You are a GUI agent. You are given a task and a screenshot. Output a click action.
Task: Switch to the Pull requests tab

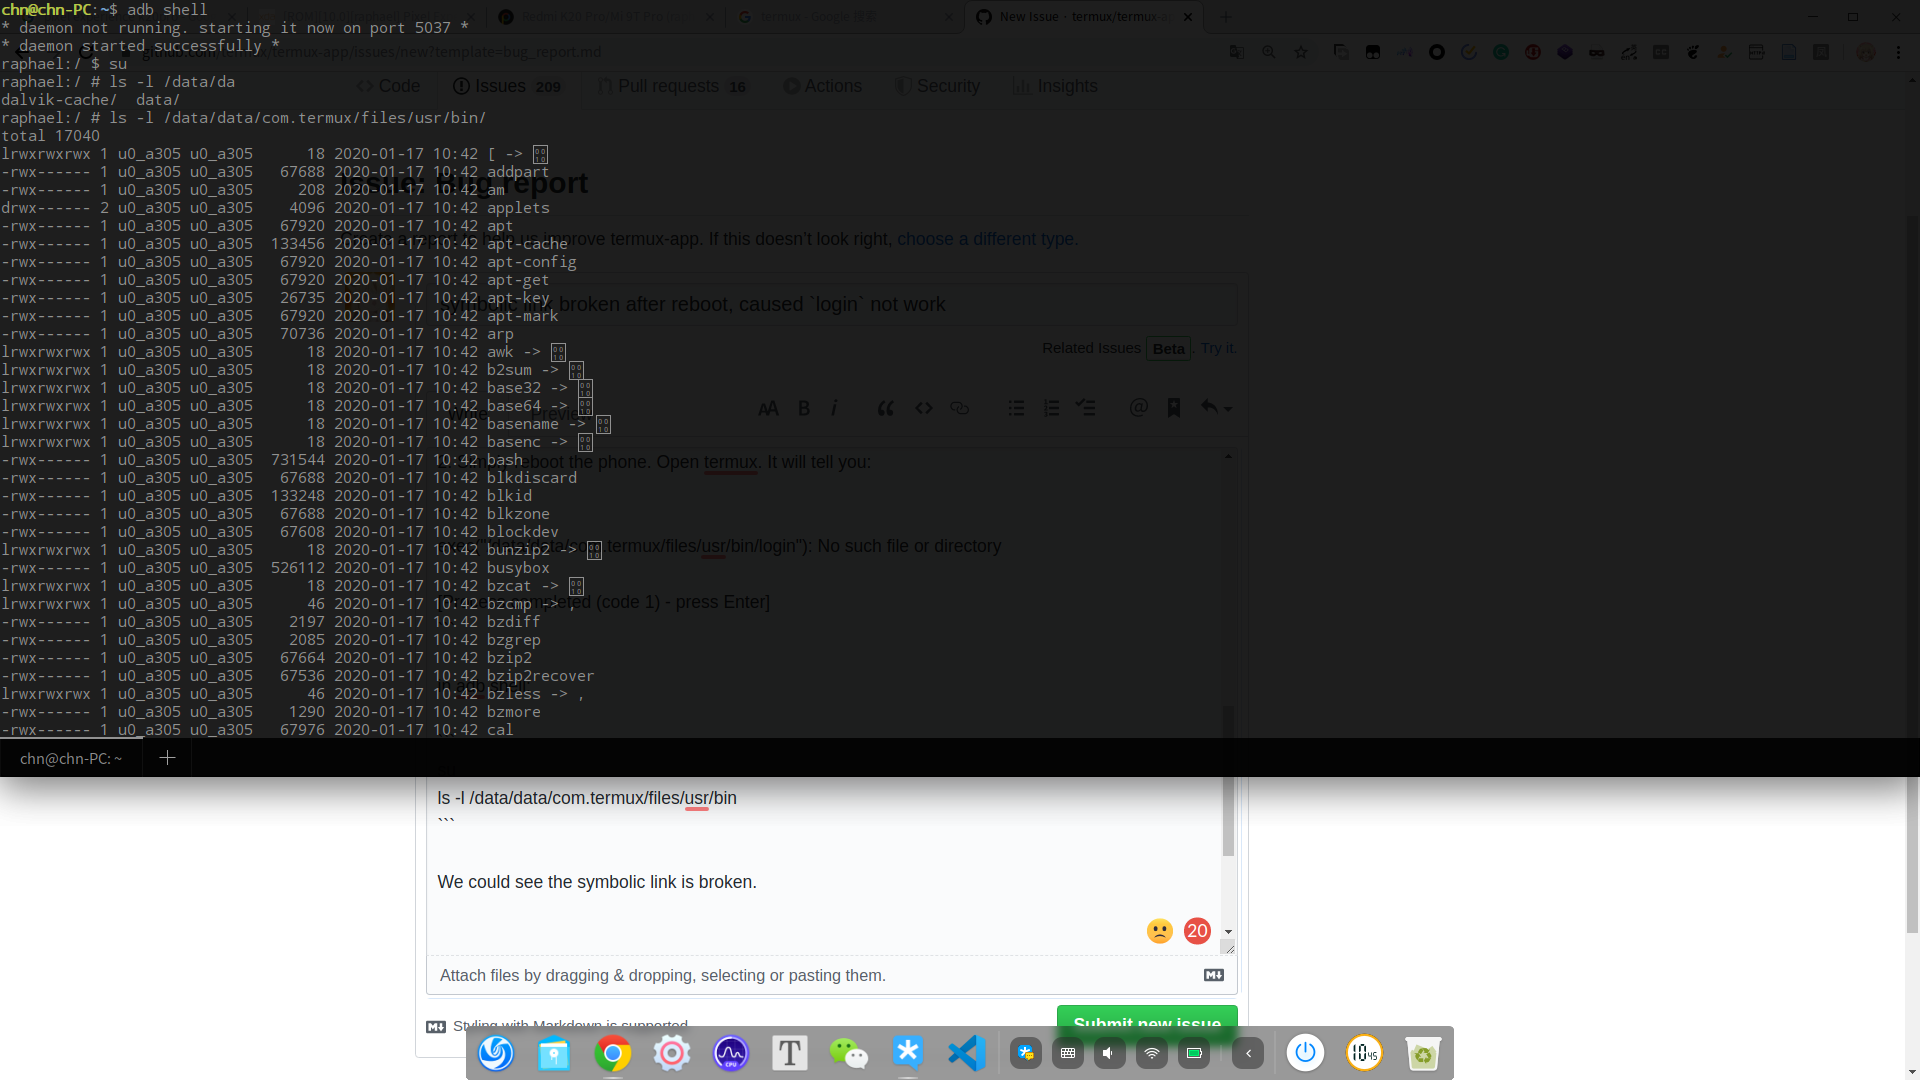672,86
